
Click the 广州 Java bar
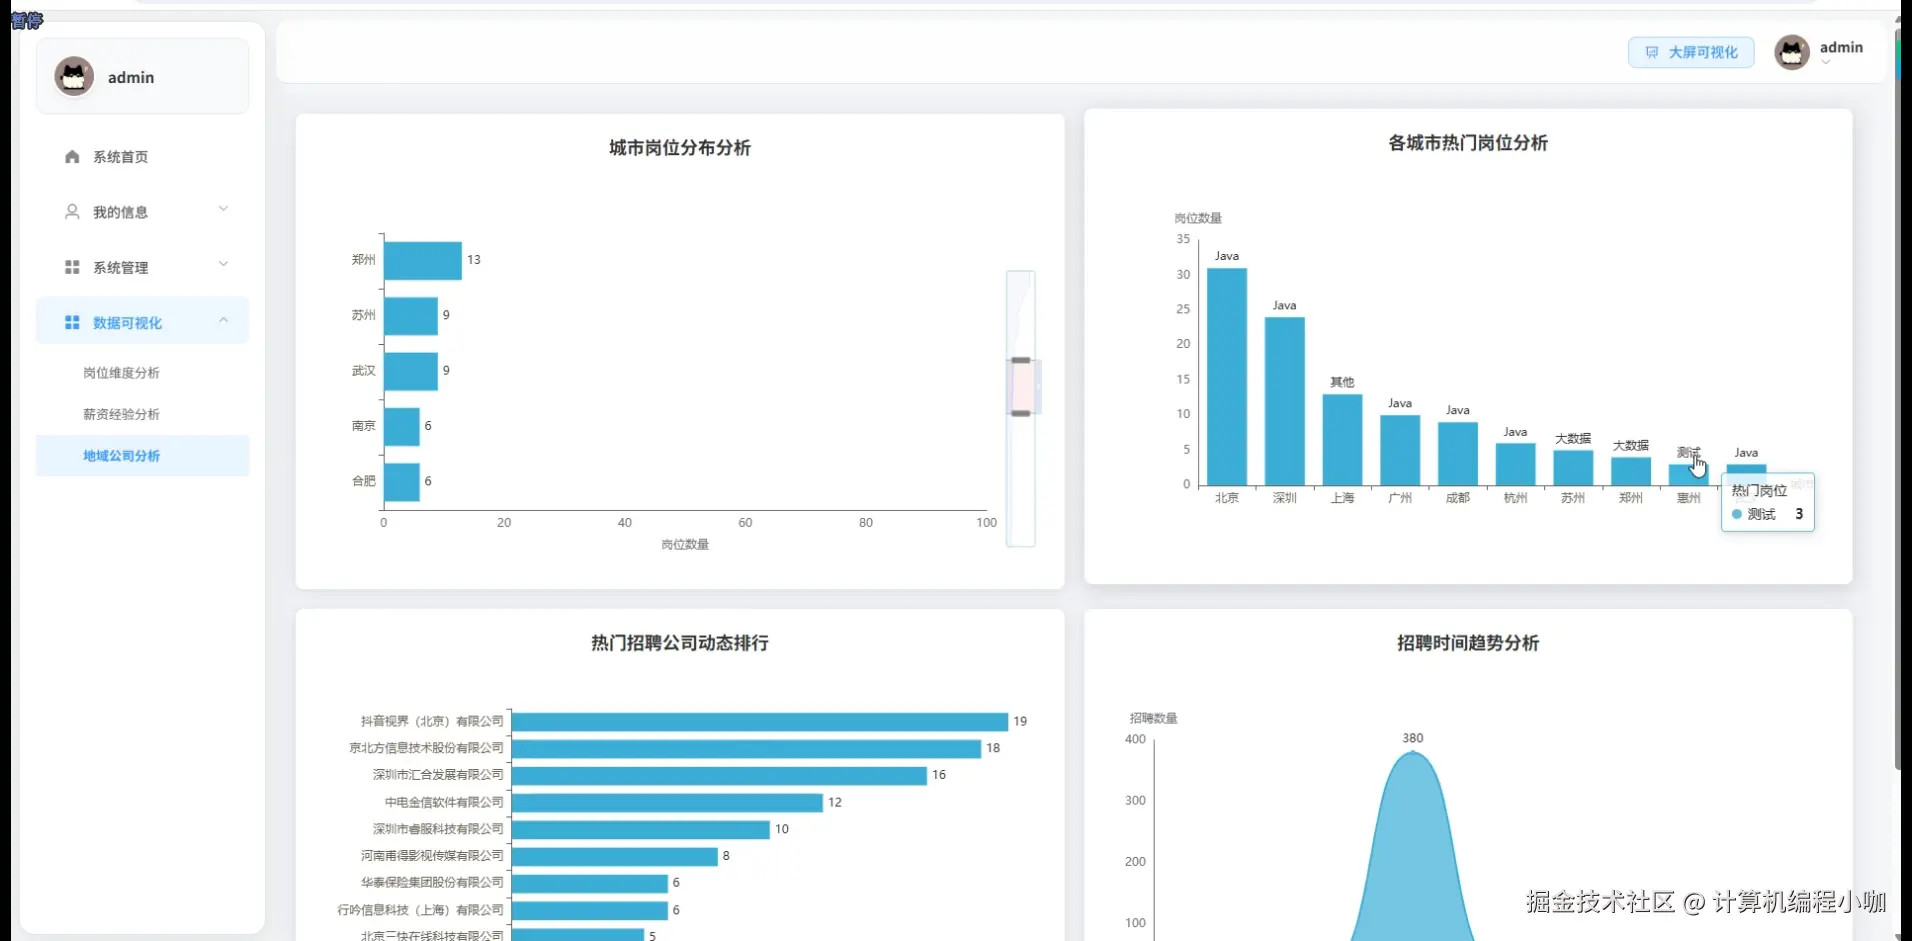1400,450
